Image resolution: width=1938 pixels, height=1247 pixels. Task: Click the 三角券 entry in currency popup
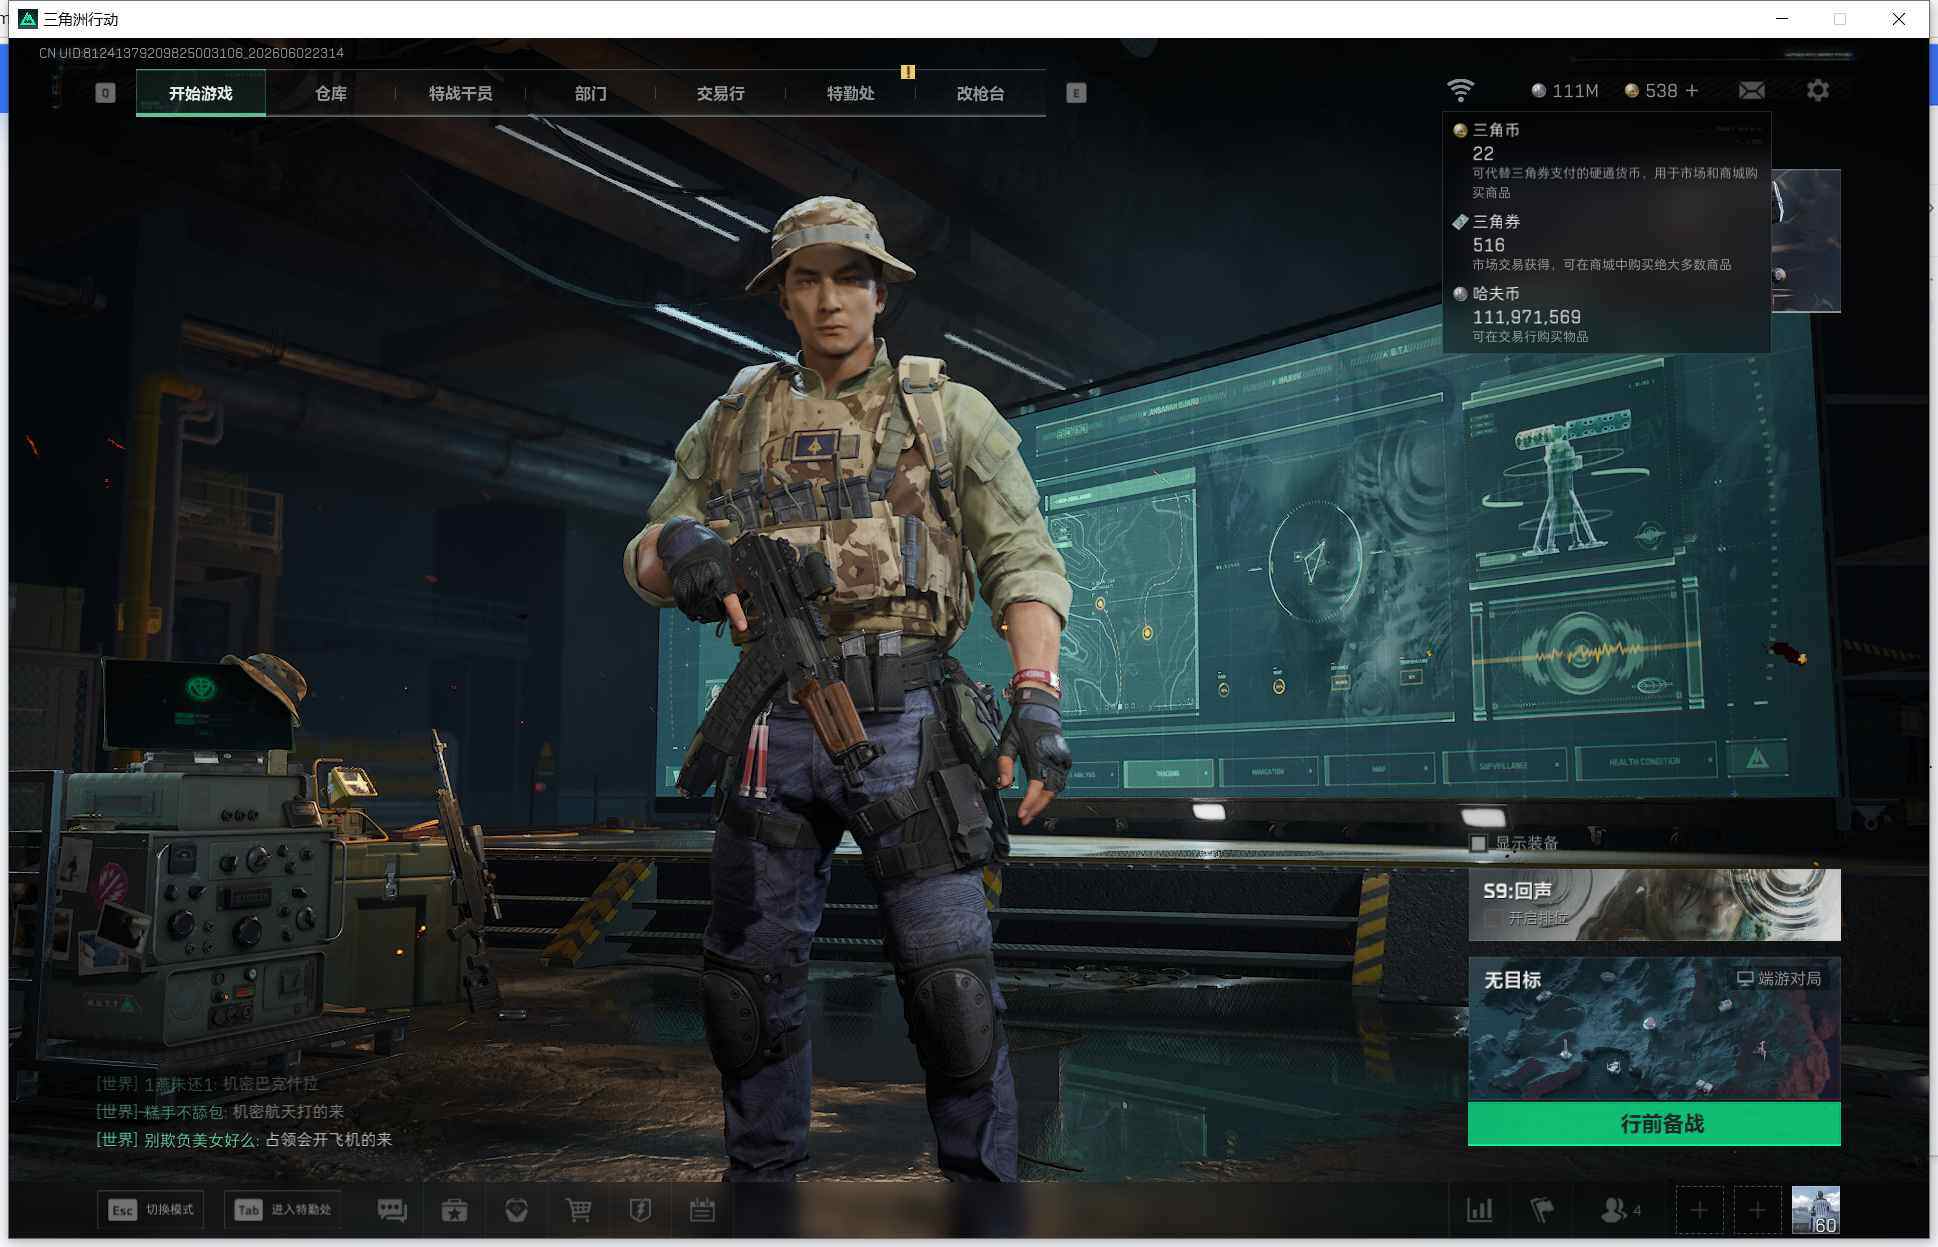point(1605,242)
